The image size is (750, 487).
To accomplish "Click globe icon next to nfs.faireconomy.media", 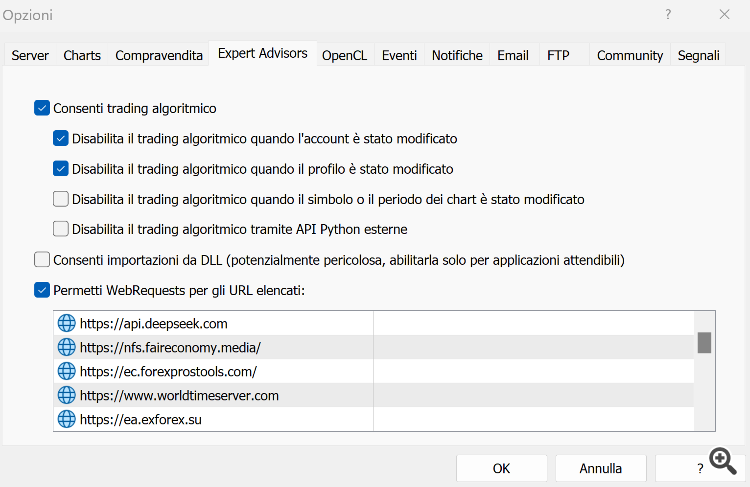I will click(66, 347).
